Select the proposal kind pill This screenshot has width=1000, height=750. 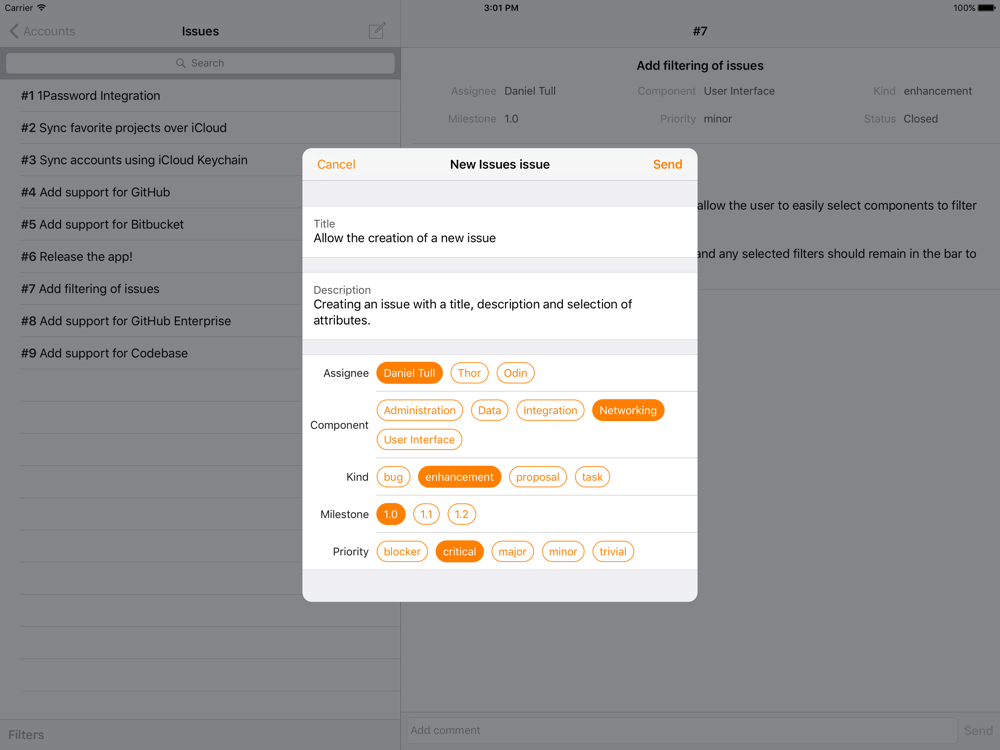pyautogui.click(x=538, y=477)
